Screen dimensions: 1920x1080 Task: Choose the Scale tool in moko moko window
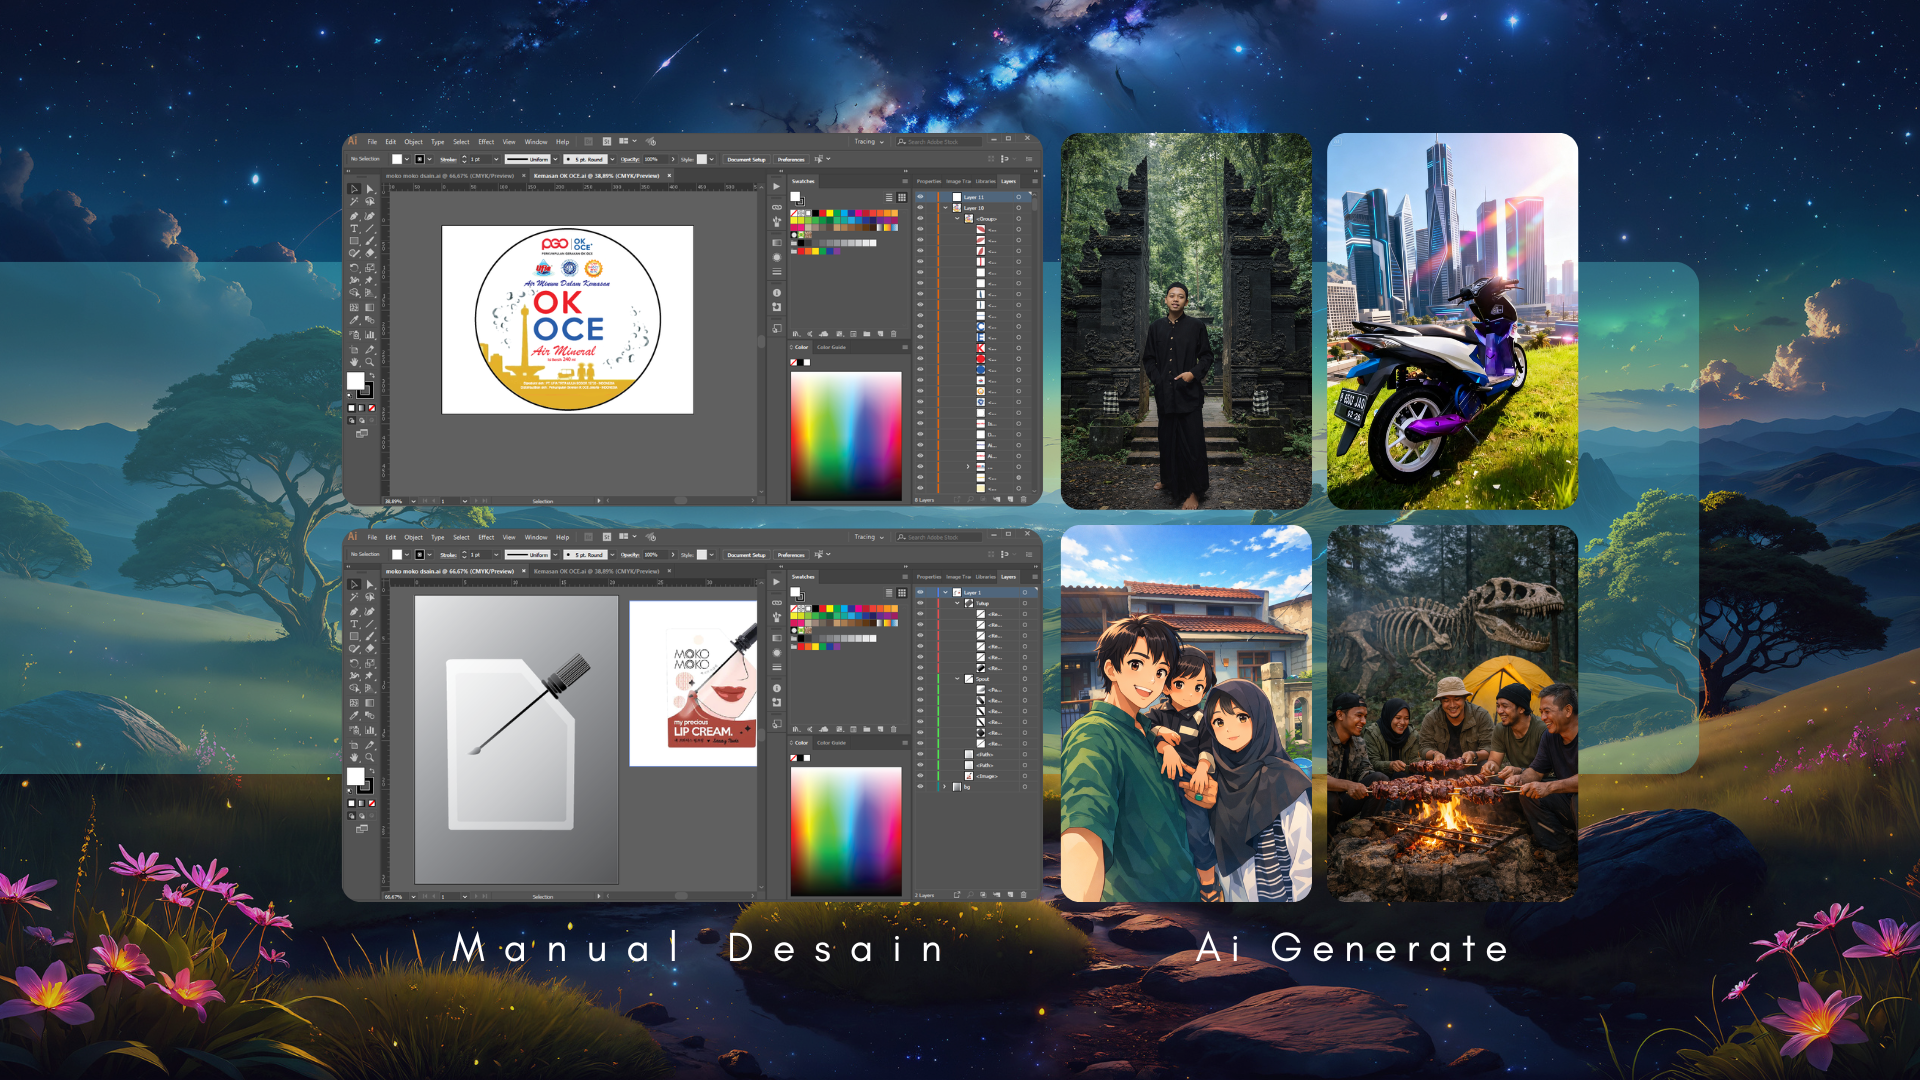coord(370,663)
